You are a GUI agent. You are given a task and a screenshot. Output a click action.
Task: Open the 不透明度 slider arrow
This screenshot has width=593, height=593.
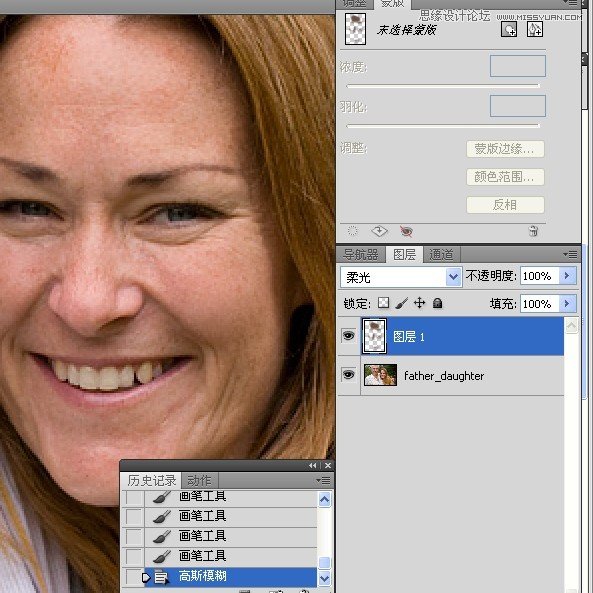pos(567,276)
